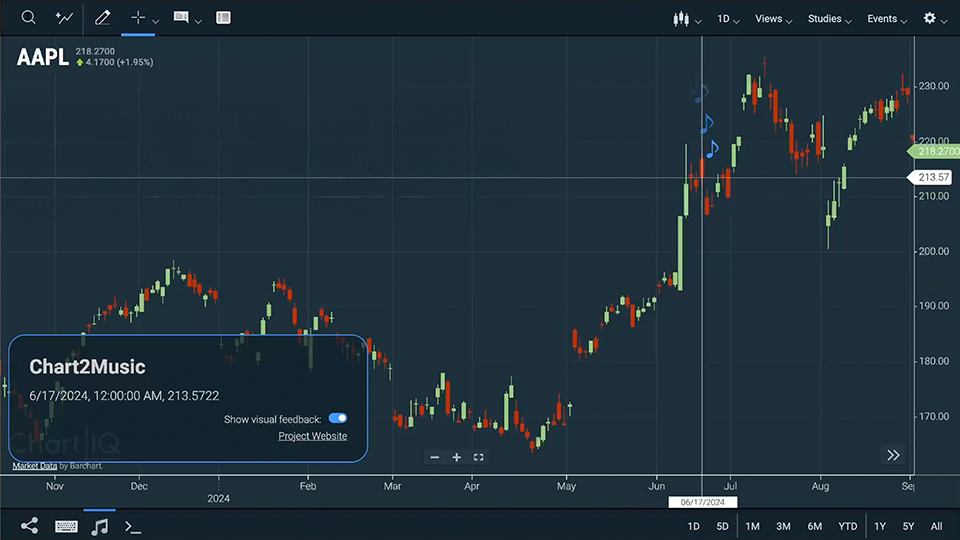Open the Studies menu
Screen dimensions: 960x540
coord(830,19)
